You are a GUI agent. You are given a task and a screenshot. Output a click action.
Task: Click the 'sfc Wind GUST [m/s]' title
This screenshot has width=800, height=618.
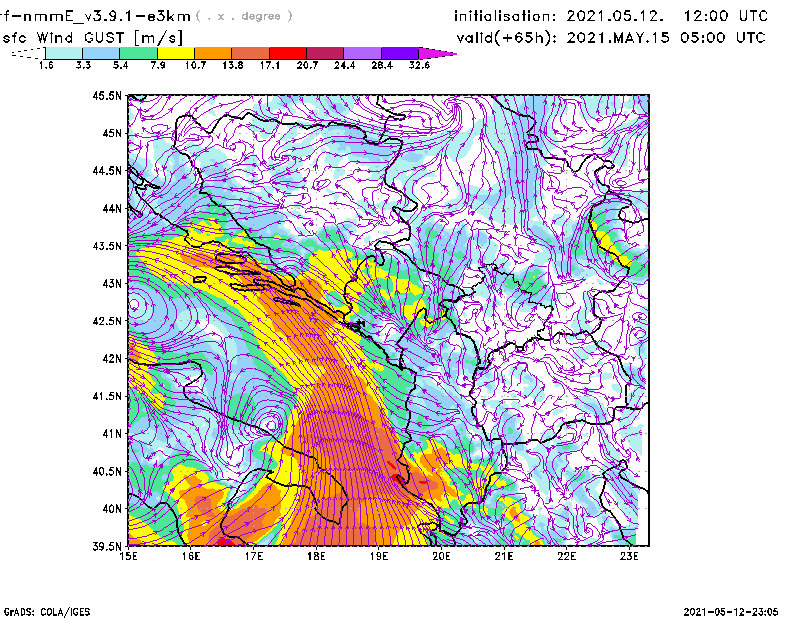[x=92, y=38]
